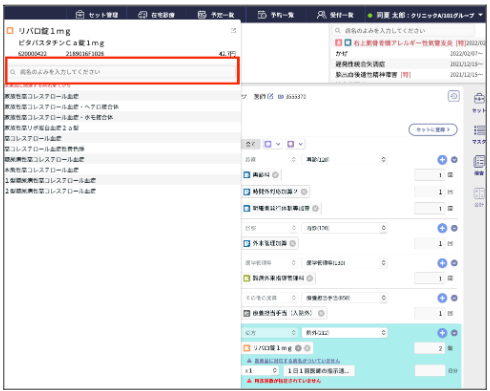
Task: Open the 院外(212) combo box
Action: point(344,333)
